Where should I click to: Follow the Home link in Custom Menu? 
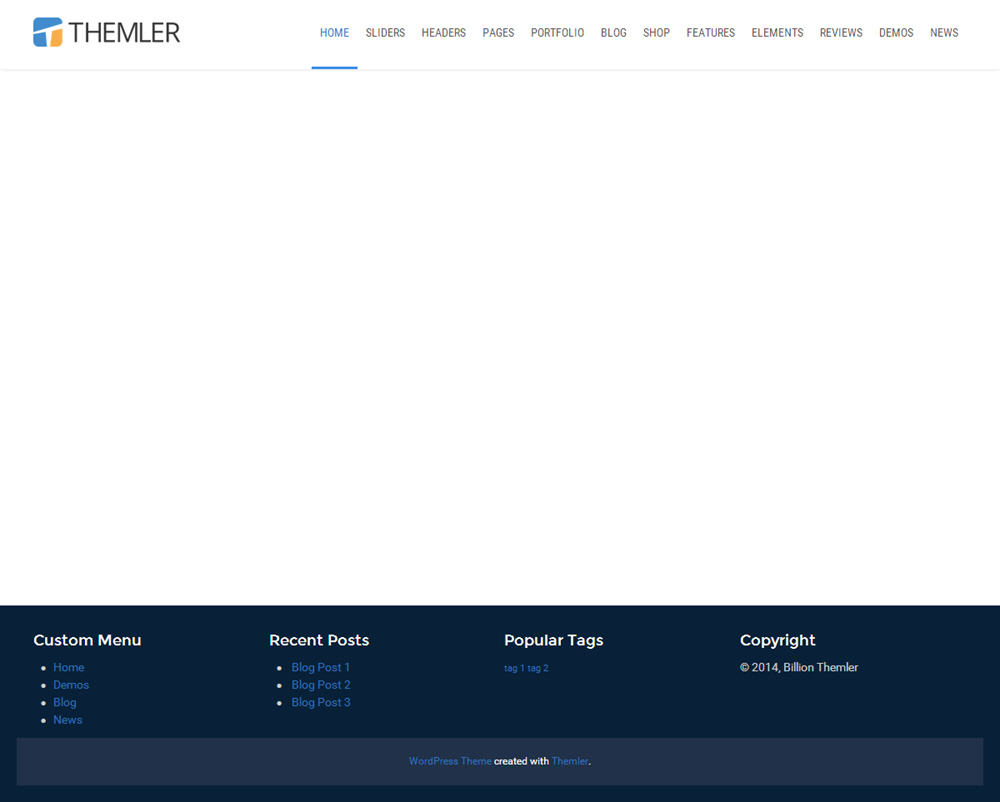click(69, 667)
